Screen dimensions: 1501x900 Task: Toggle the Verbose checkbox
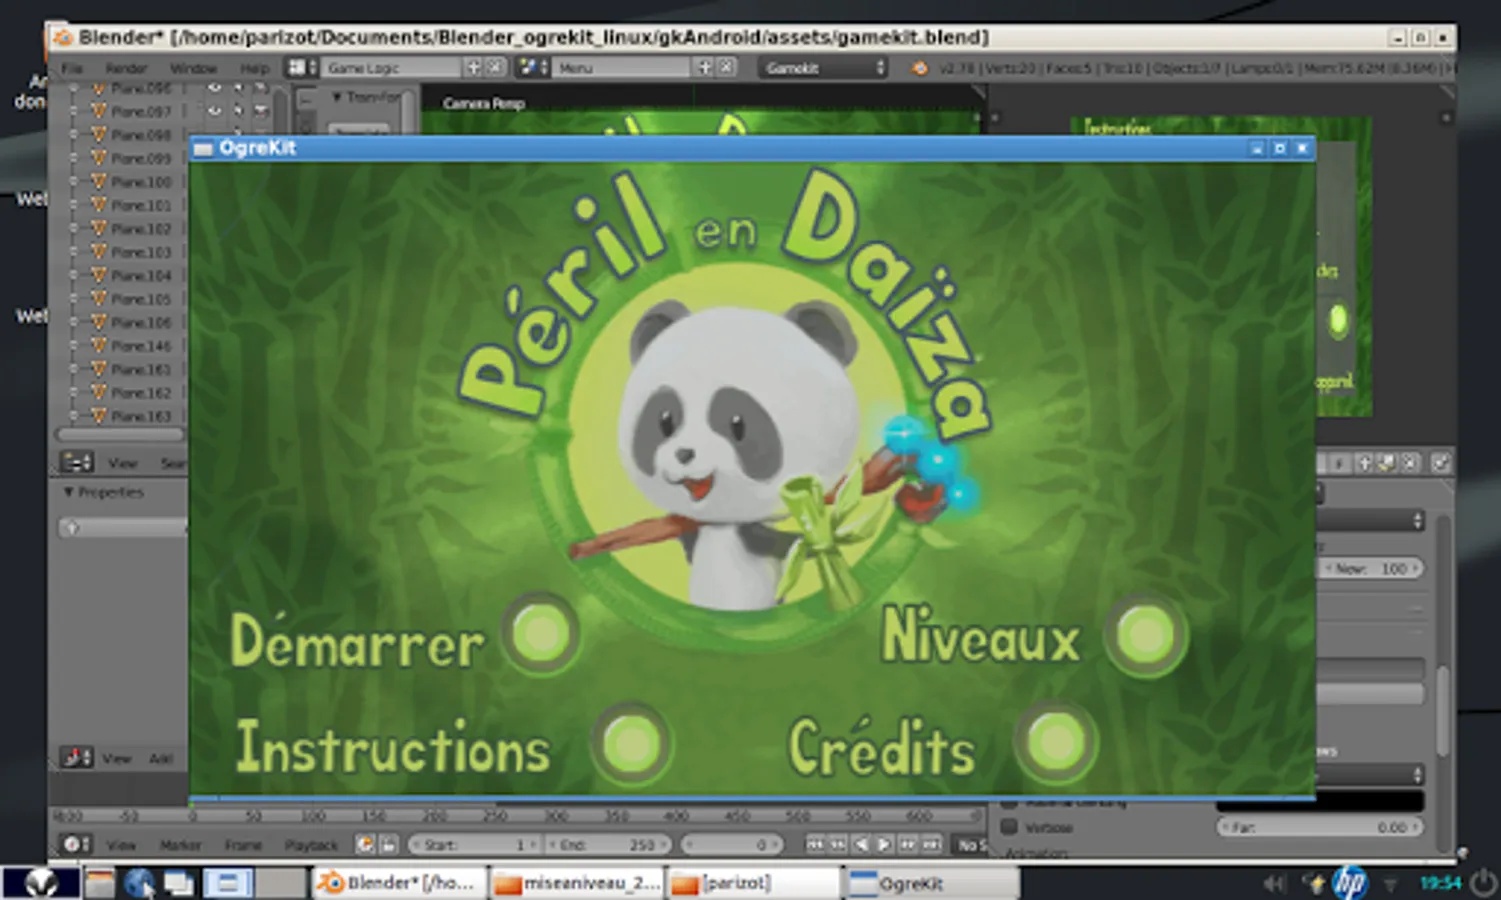tap(1009, 827)
